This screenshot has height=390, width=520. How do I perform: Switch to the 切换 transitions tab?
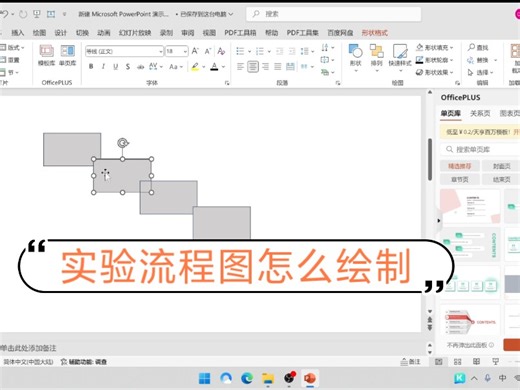click(82, 33)
